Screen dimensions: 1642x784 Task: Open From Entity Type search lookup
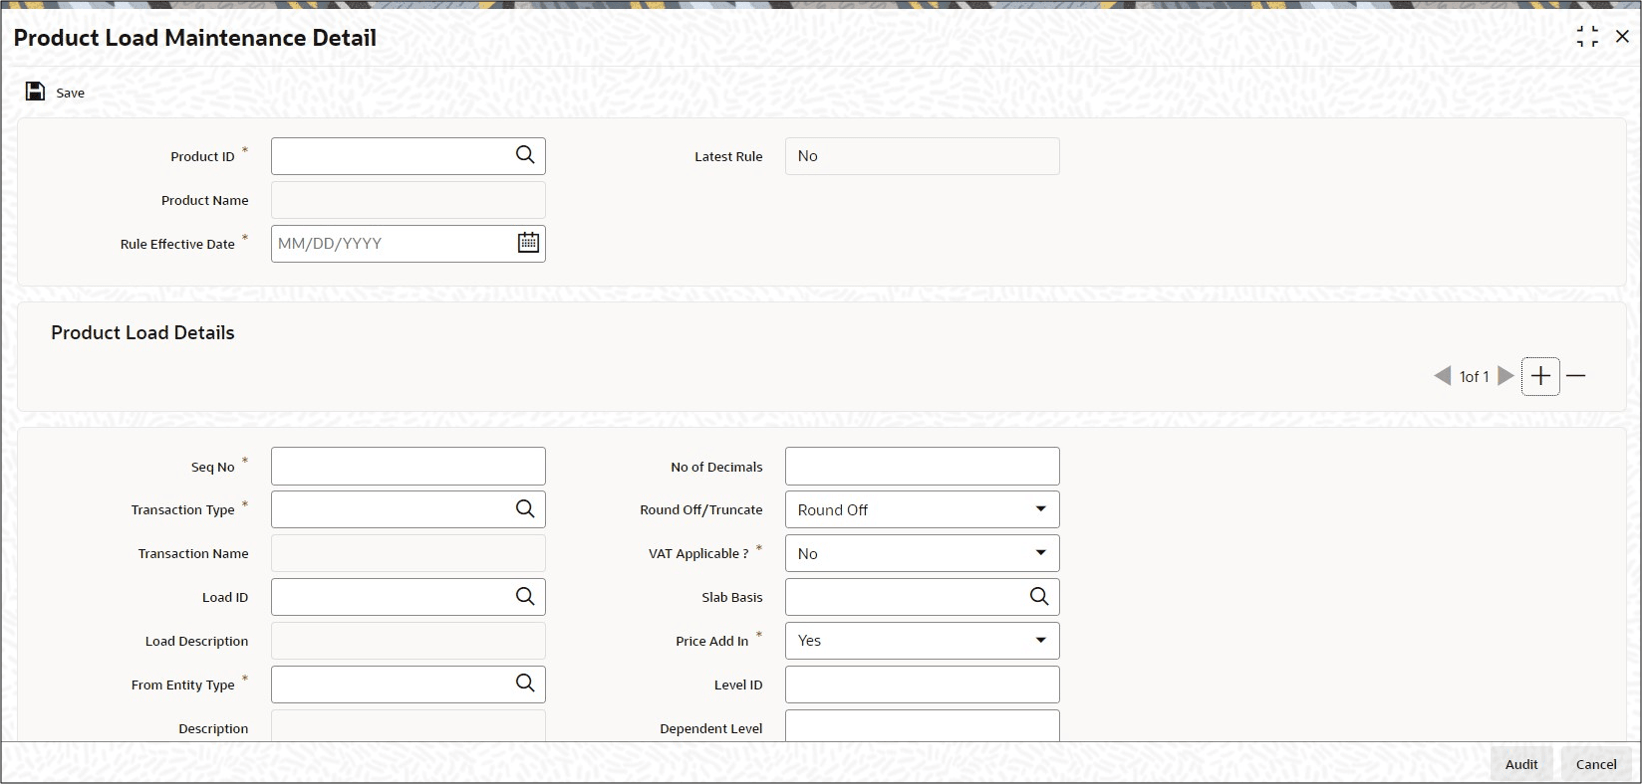525,684
